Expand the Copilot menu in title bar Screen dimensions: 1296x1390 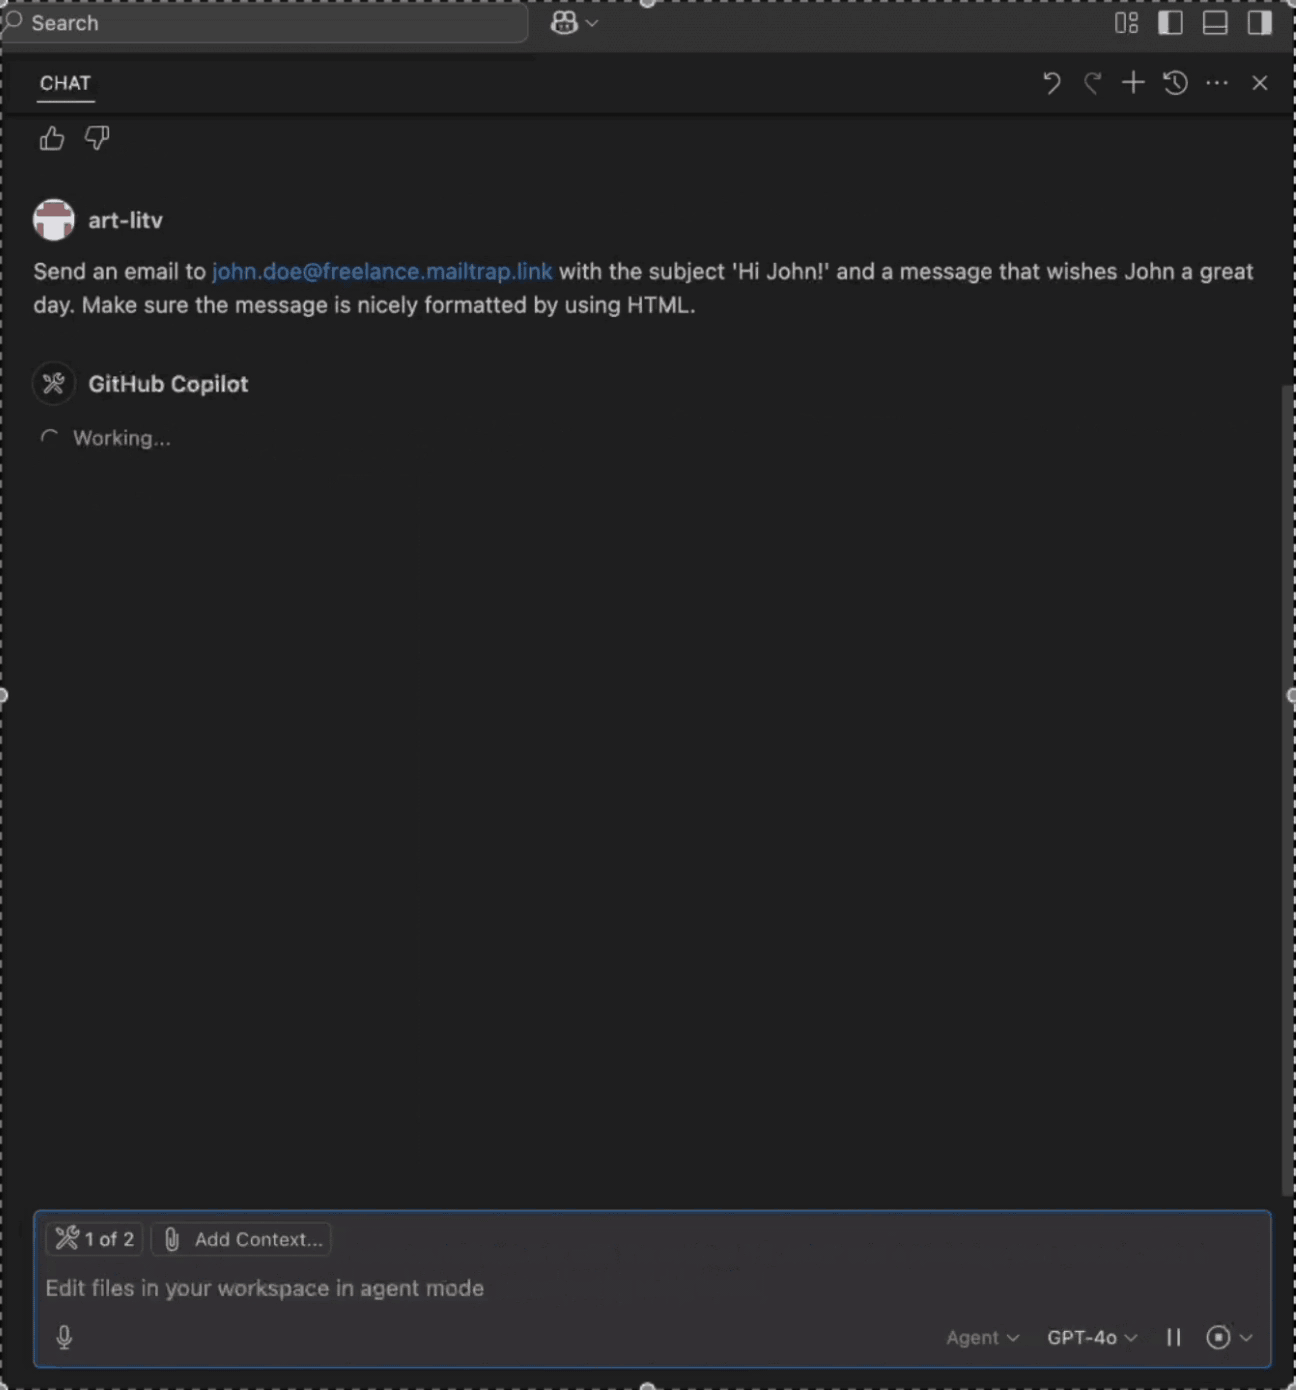pyautogui.click(x=574, y=23)
